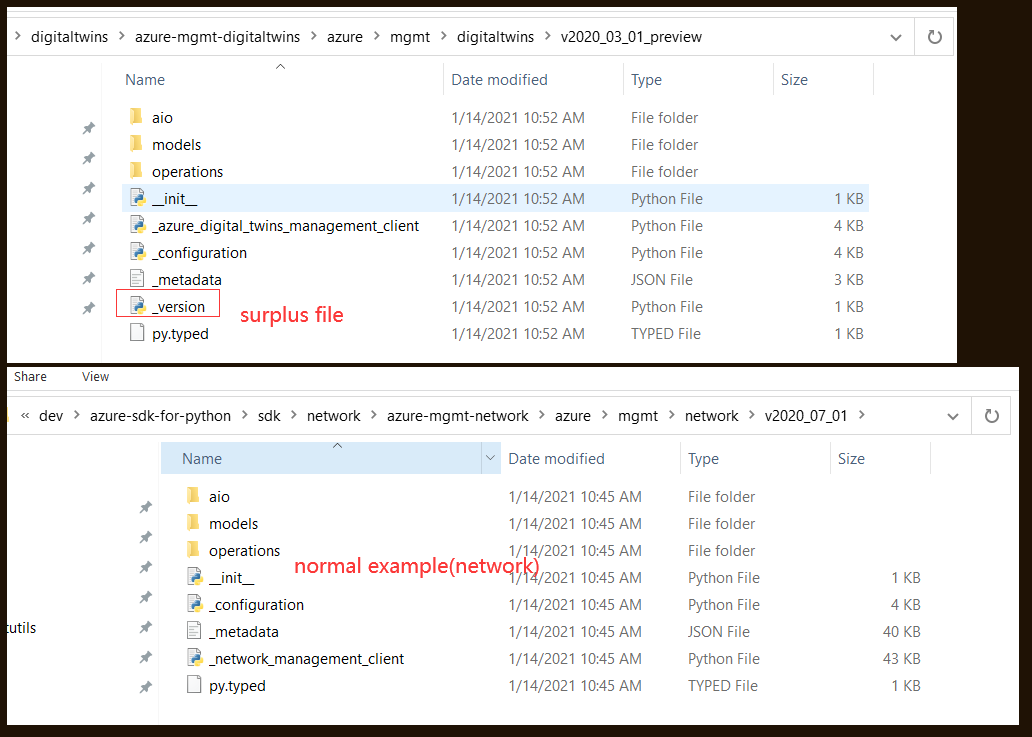Sort by Size column in network window

[851, 459]
